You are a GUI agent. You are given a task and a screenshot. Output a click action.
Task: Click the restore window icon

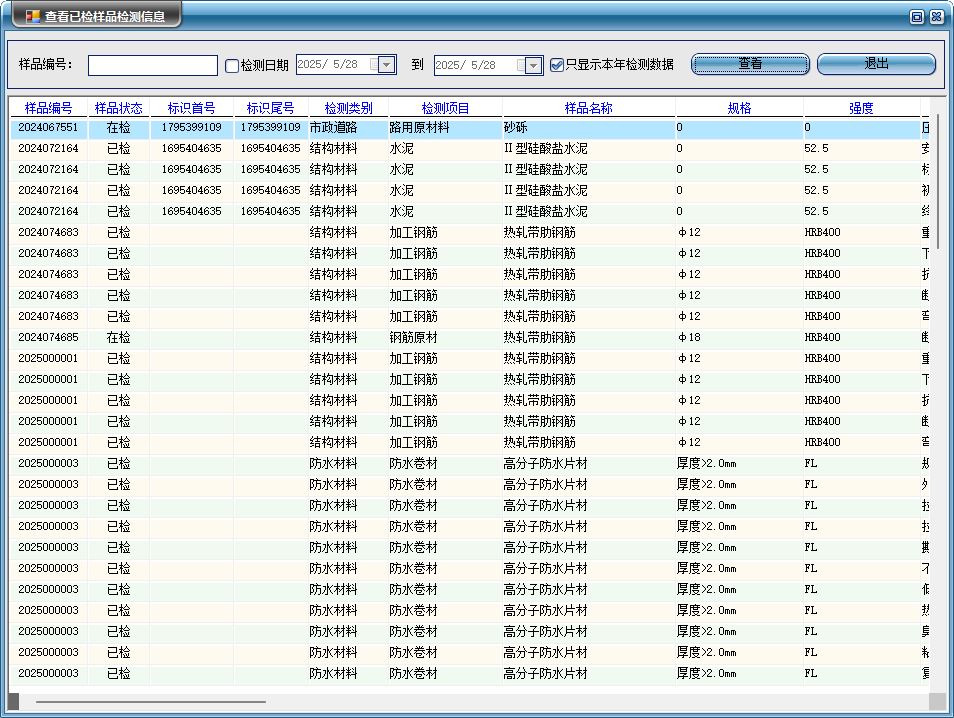916,16
